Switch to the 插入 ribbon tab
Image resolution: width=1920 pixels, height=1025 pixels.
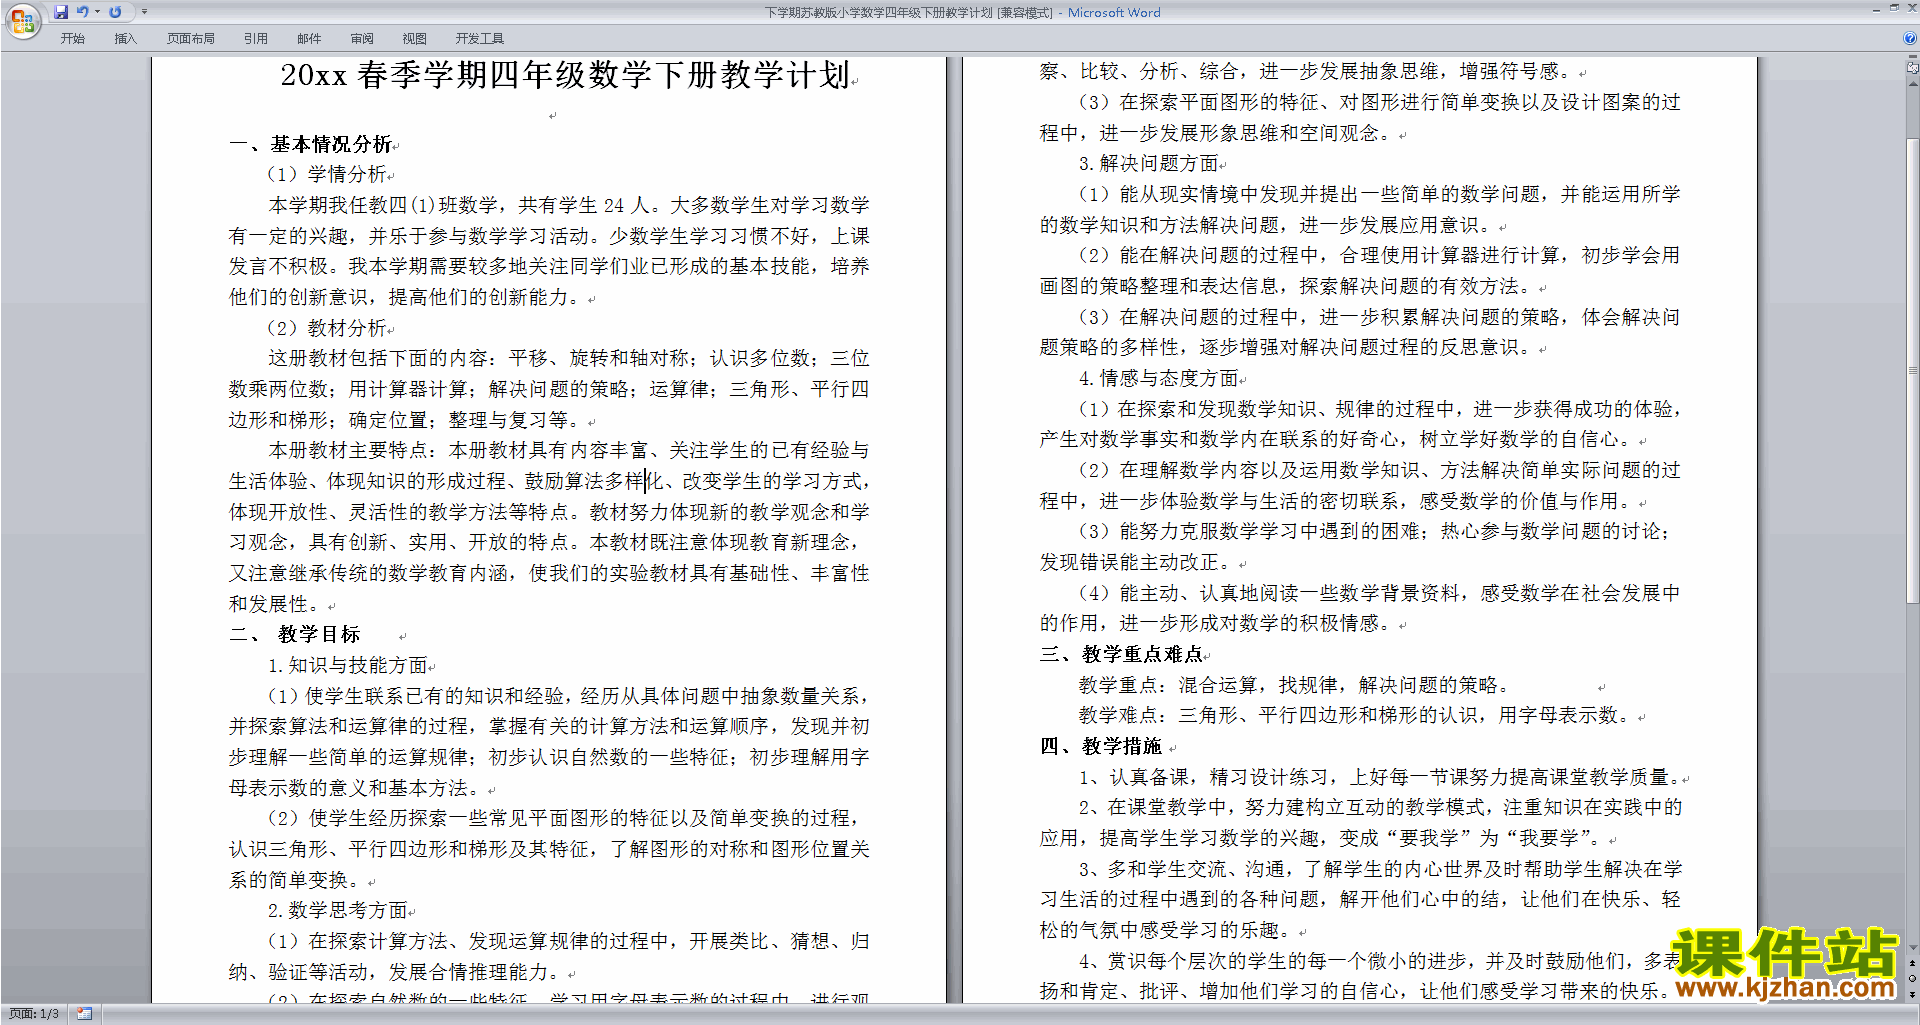(125, 39)
